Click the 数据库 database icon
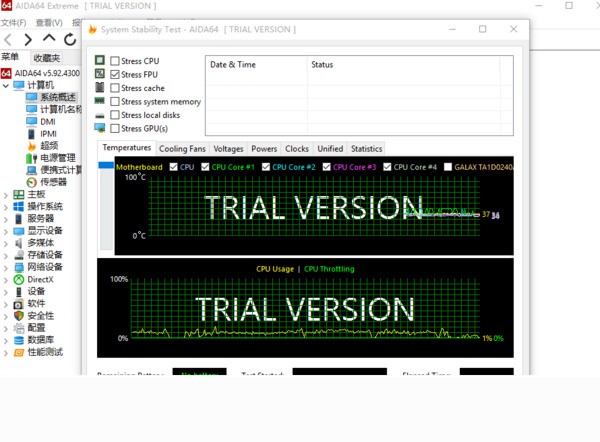The width and height of the screenshot is (600, 442). (x=18, y=340)
